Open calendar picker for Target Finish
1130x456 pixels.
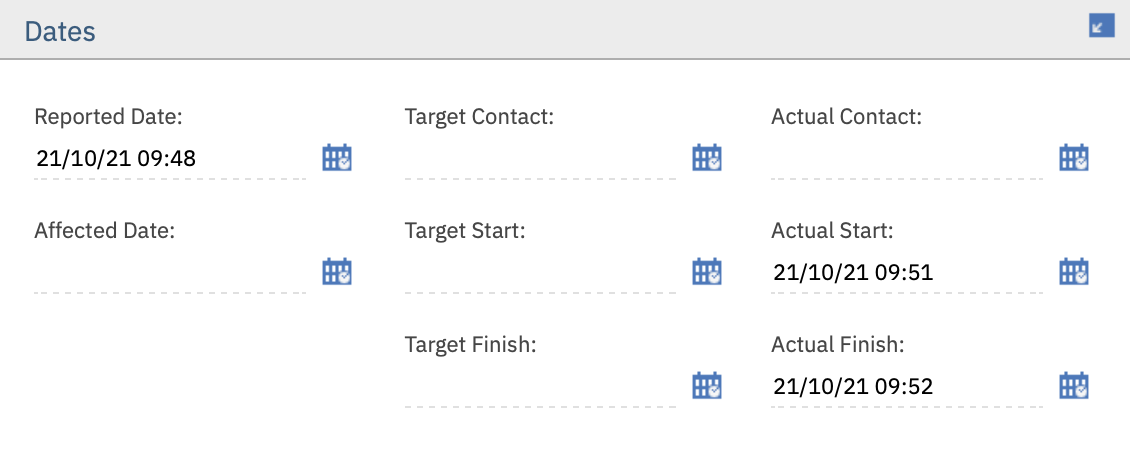tap(707, 386)
